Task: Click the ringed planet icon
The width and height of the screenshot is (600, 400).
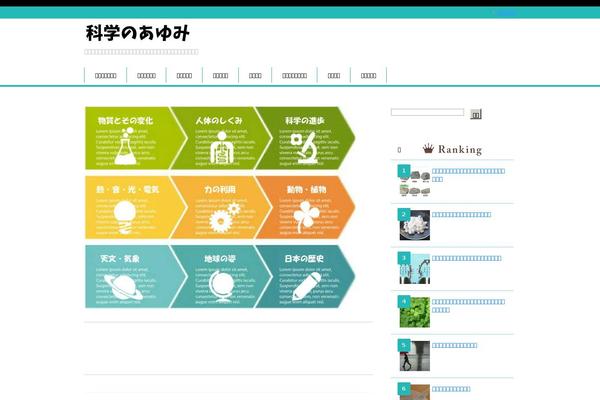Action: (124, 287)
